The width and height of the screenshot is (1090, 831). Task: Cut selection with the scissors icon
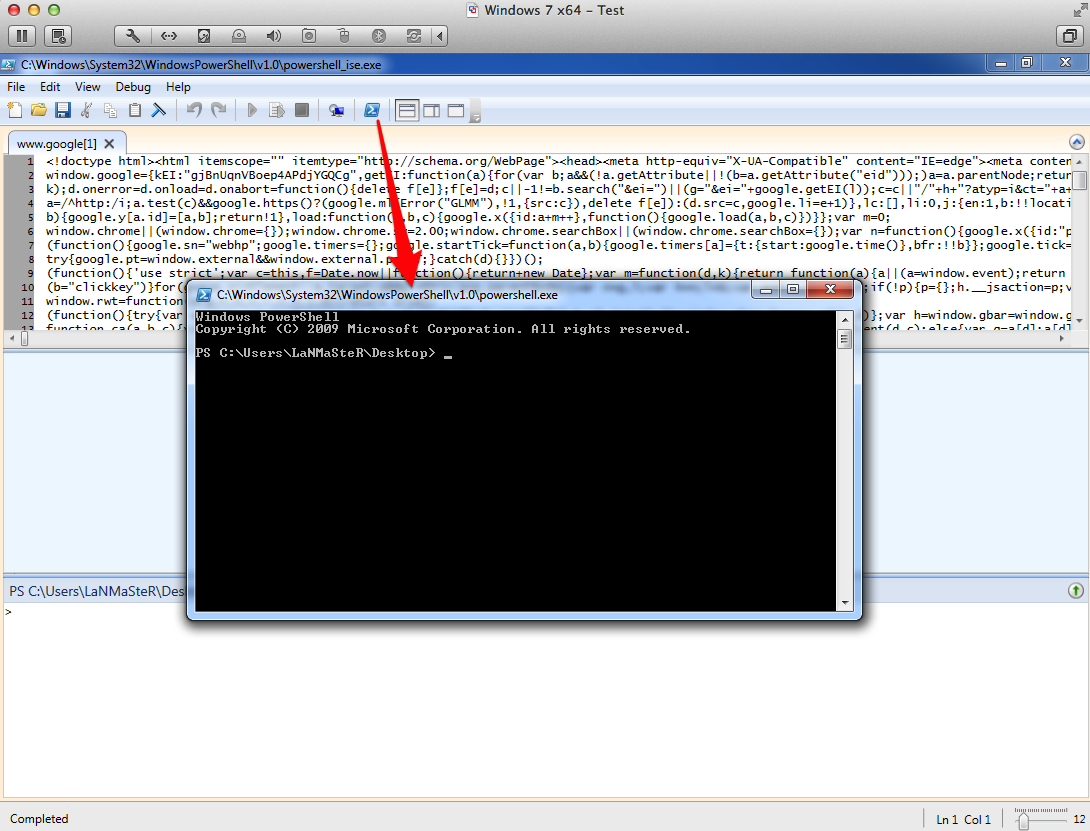coord(87,110)
